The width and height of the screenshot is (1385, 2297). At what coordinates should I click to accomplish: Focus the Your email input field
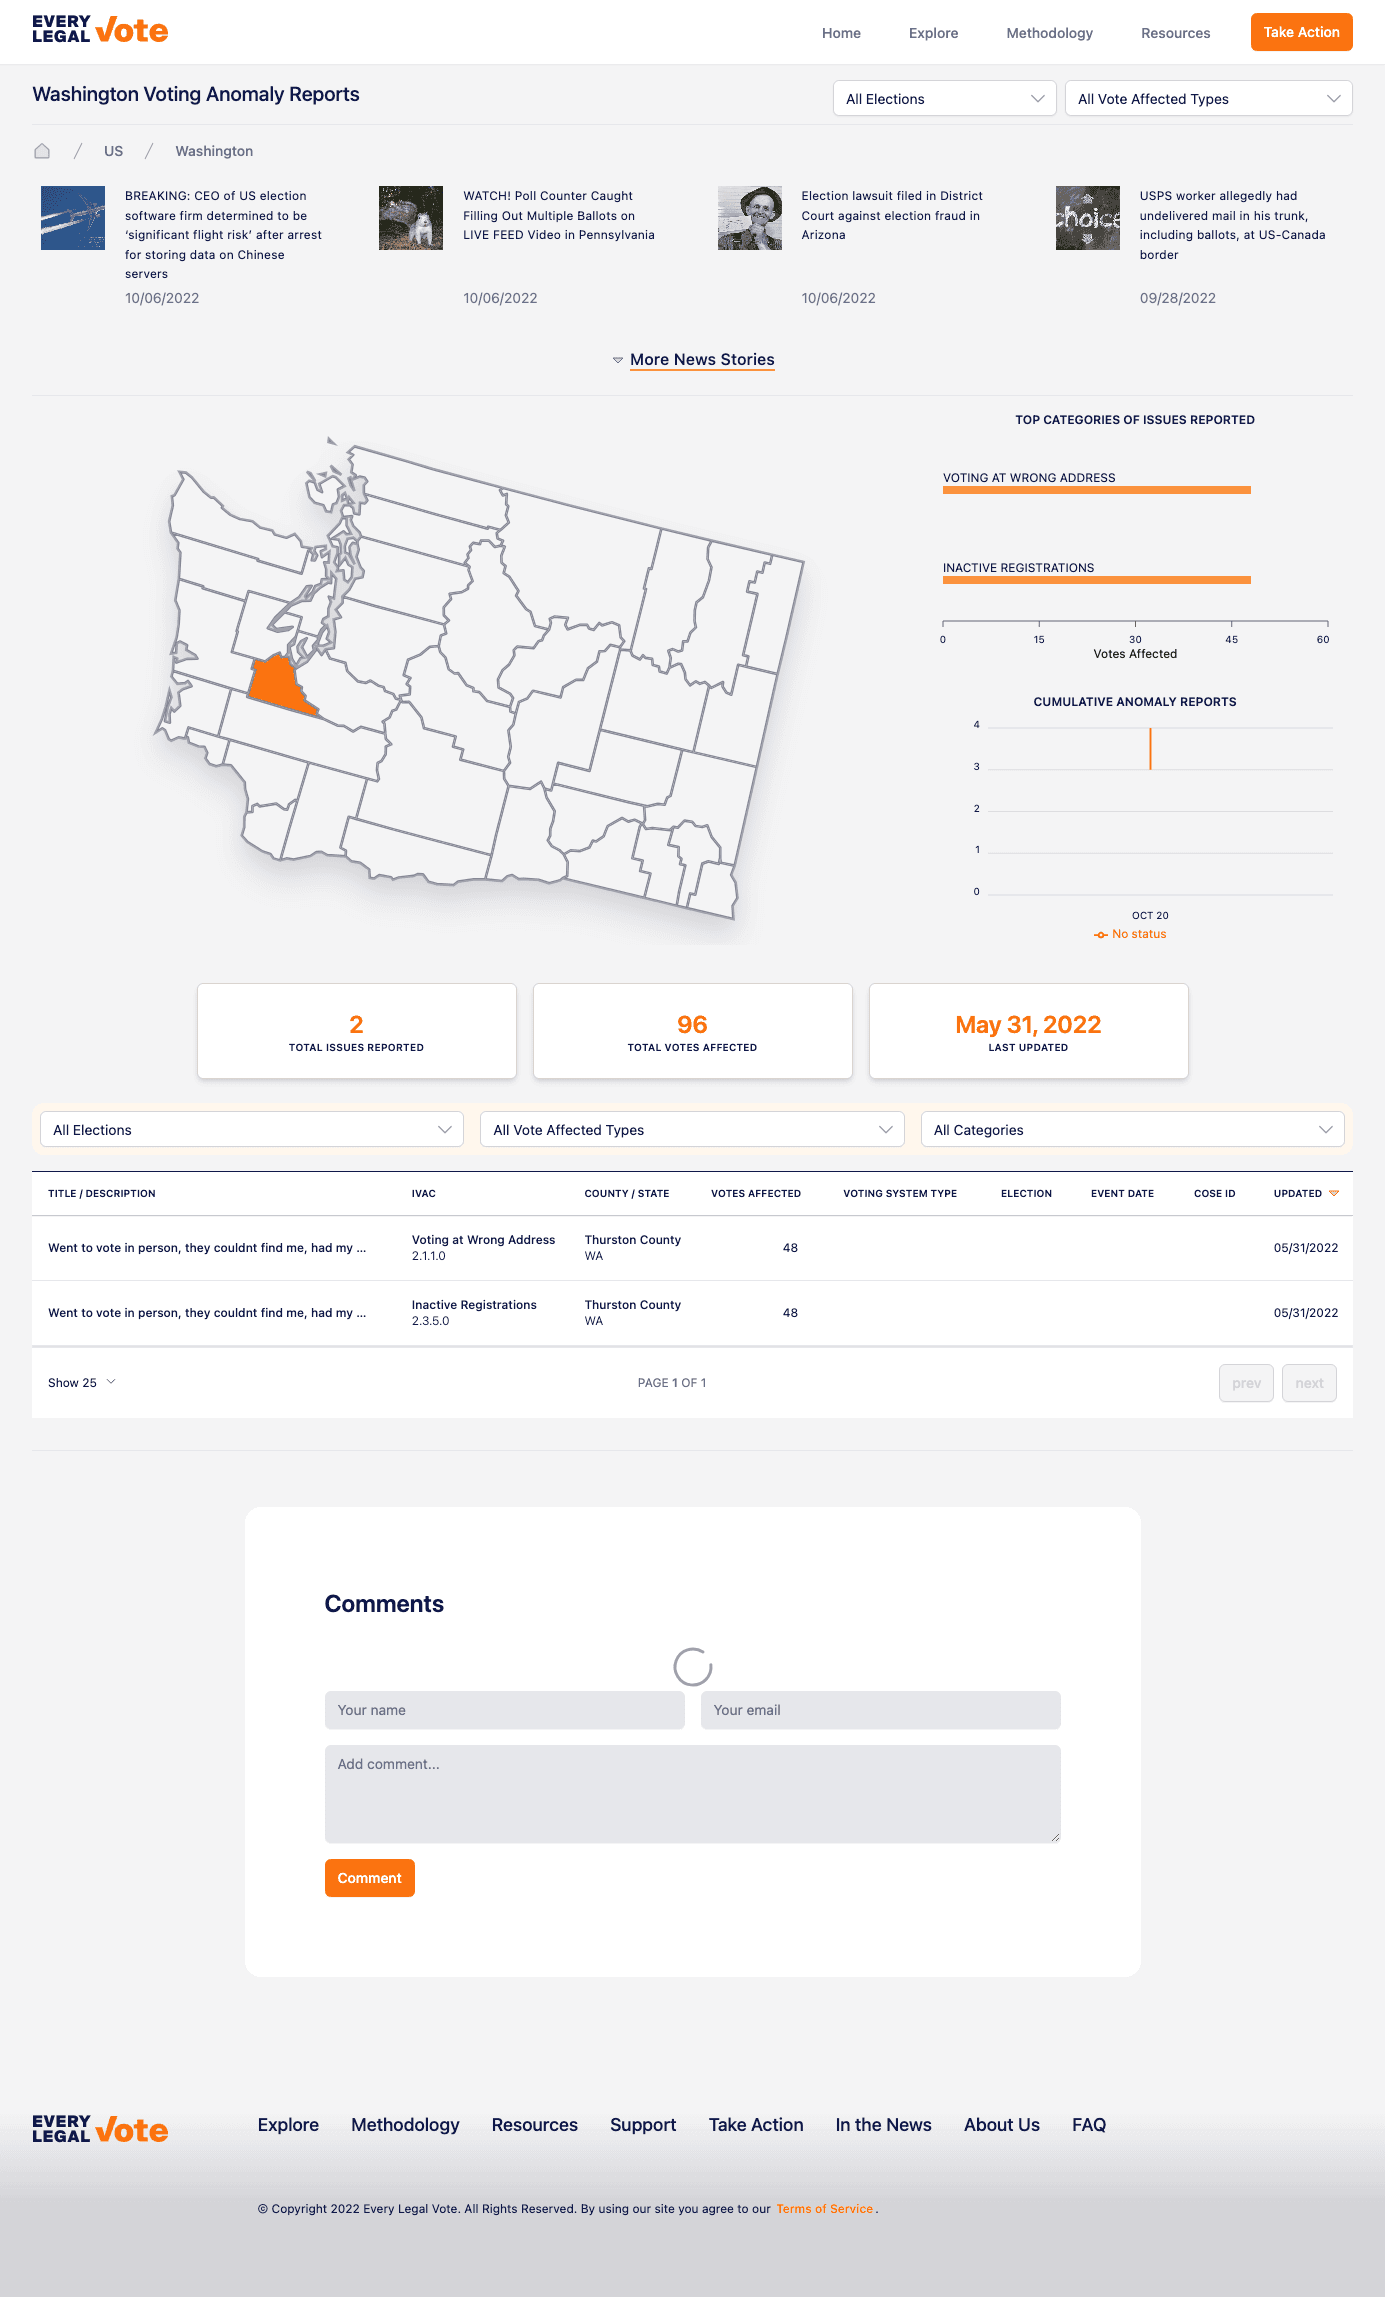[x=880, y=1710]
